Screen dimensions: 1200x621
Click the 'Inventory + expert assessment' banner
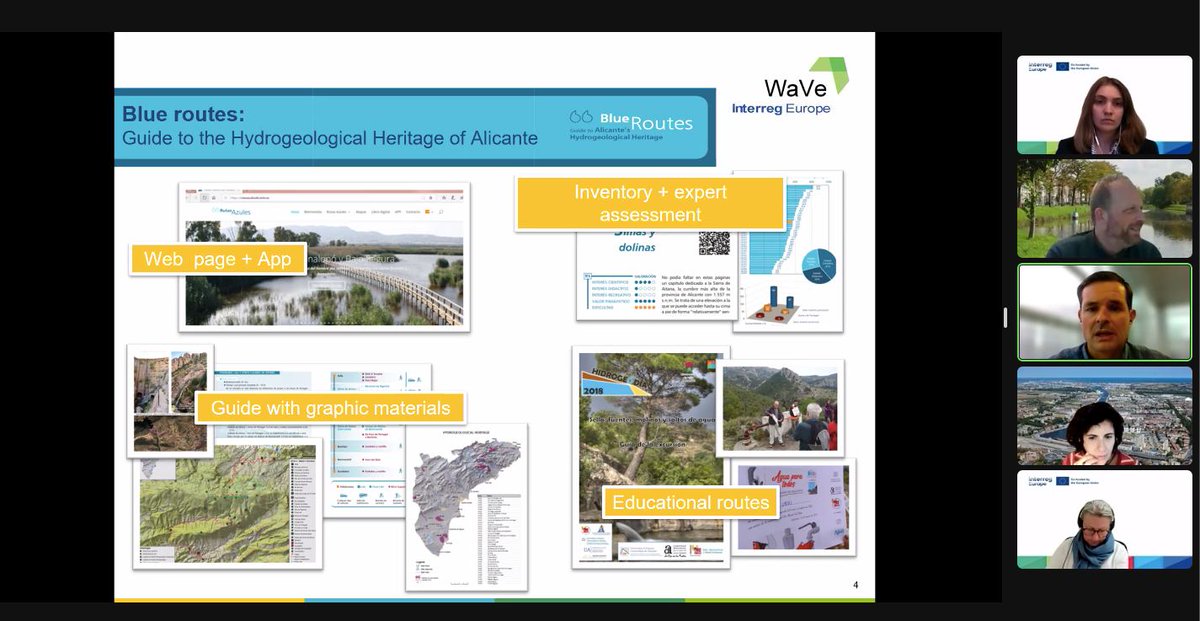[648, 201]
